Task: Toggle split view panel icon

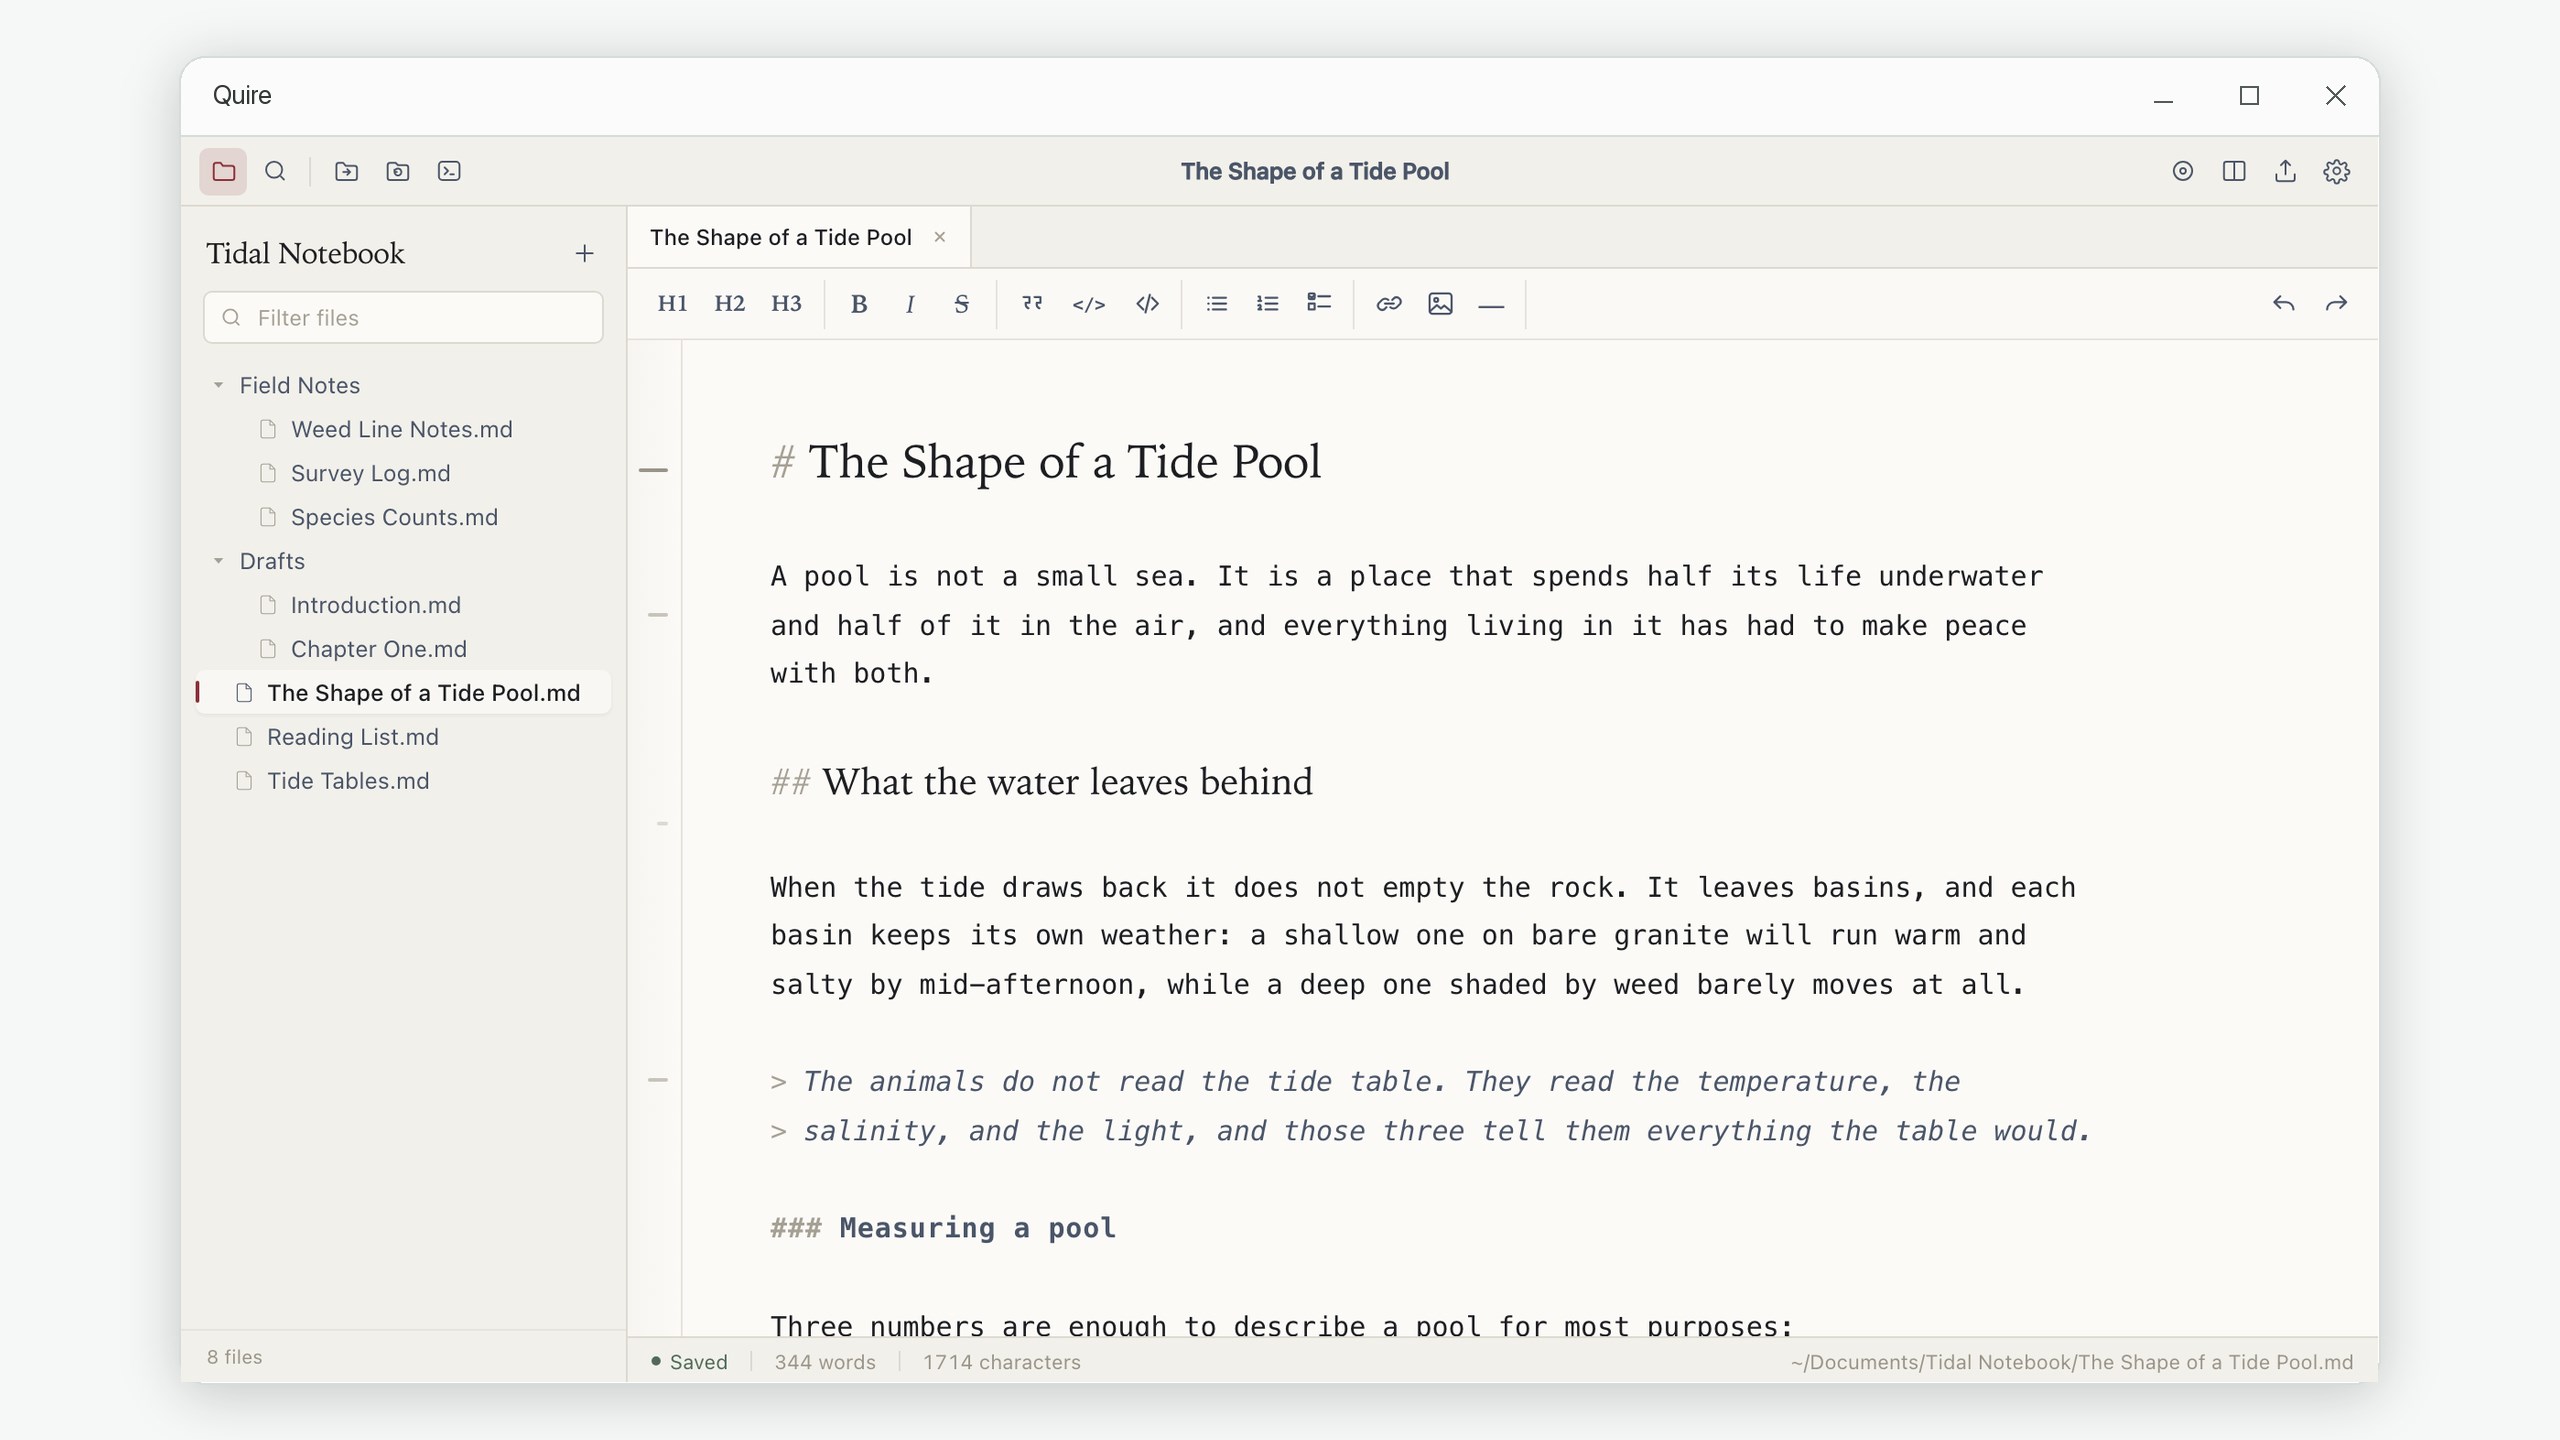Action: (x=2234, y=171)
